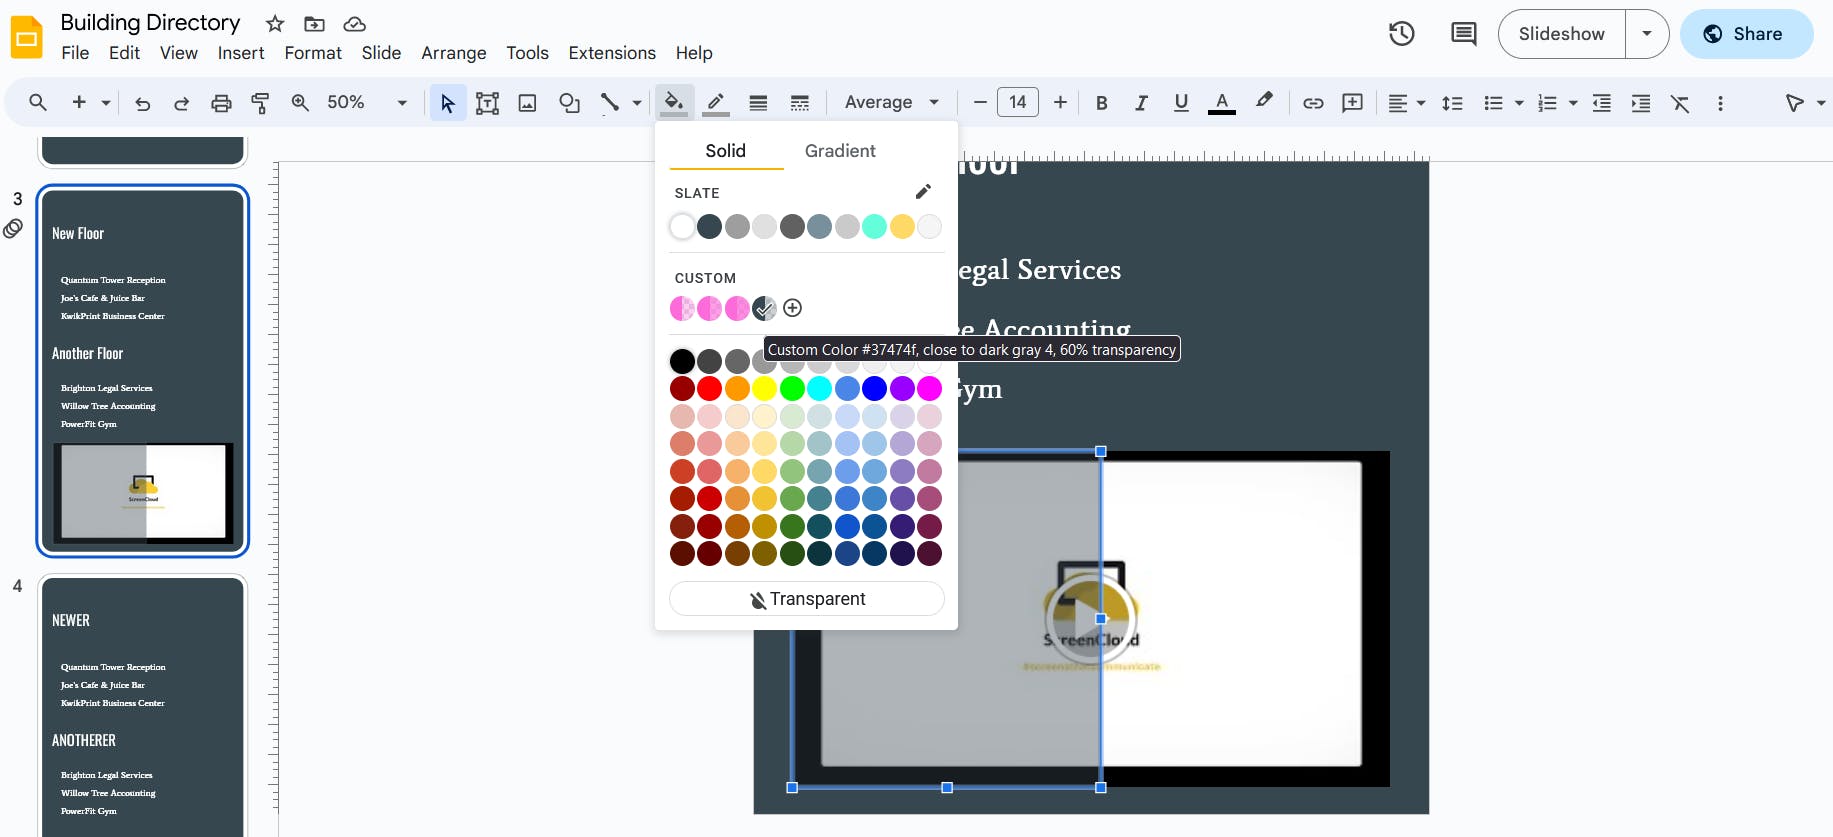Open version history clock icon
1833x837 pixels.
coord(1401,34)
